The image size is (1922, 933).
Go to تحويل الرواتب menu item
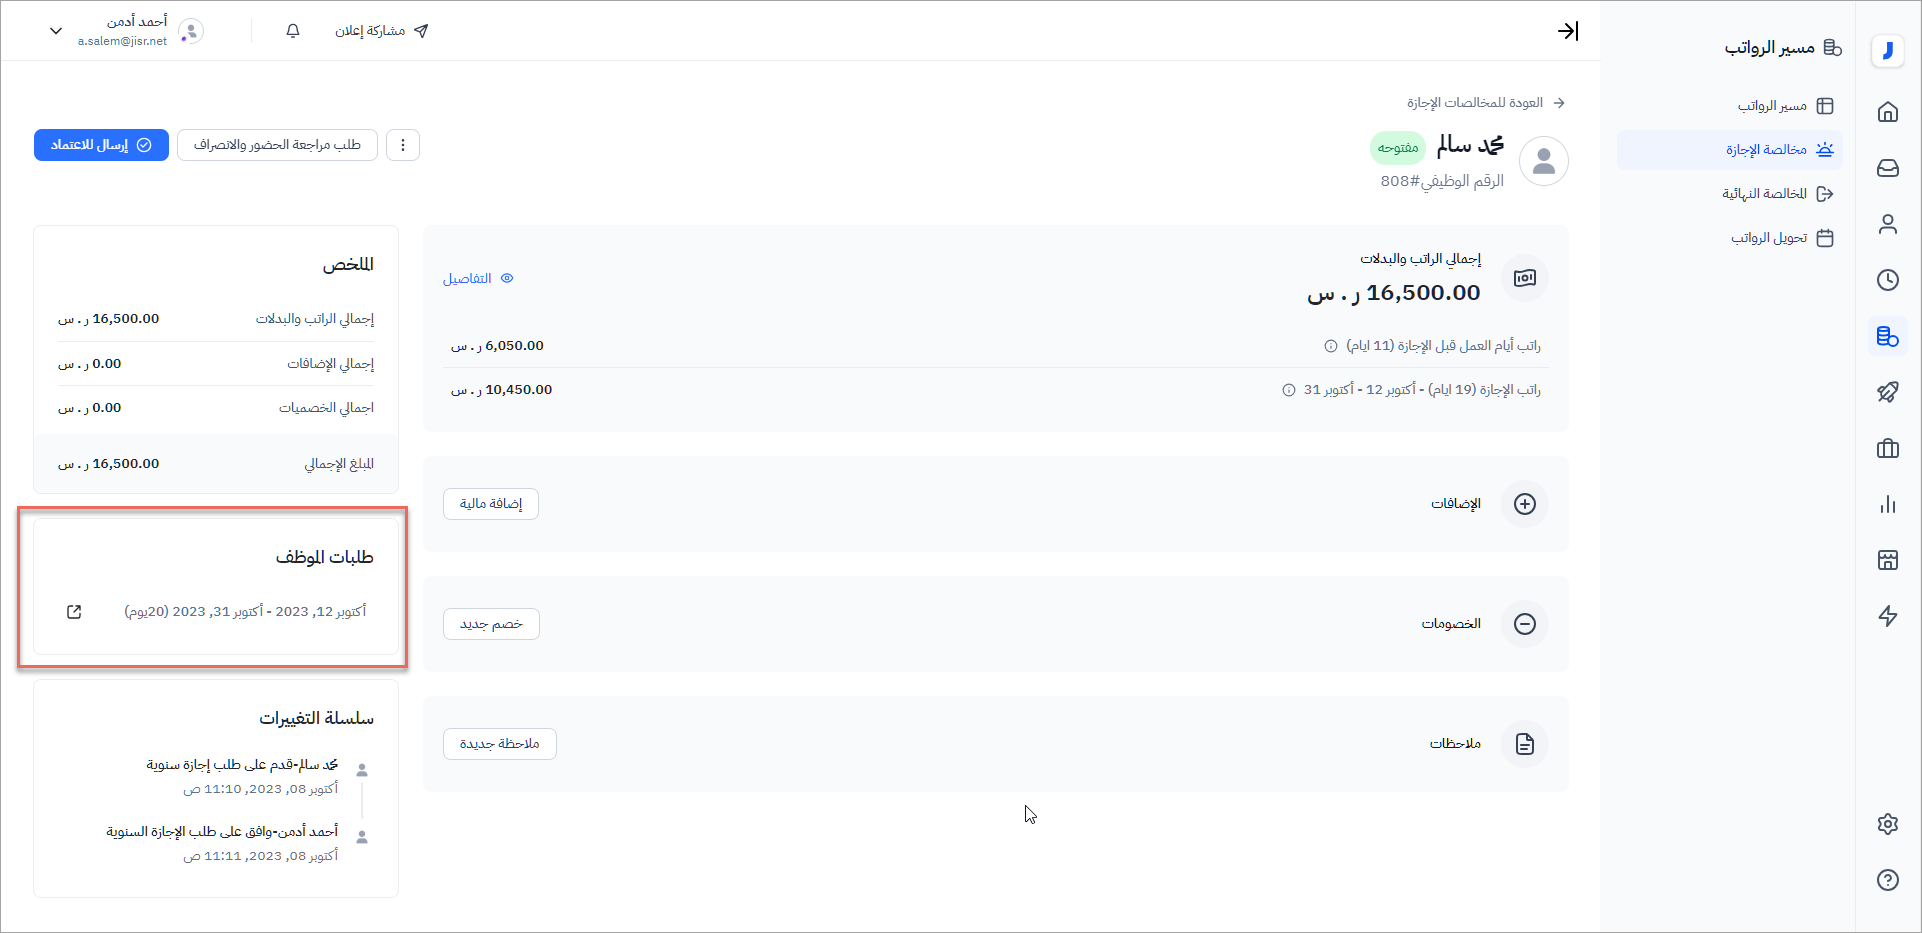tap(1768, 238)
